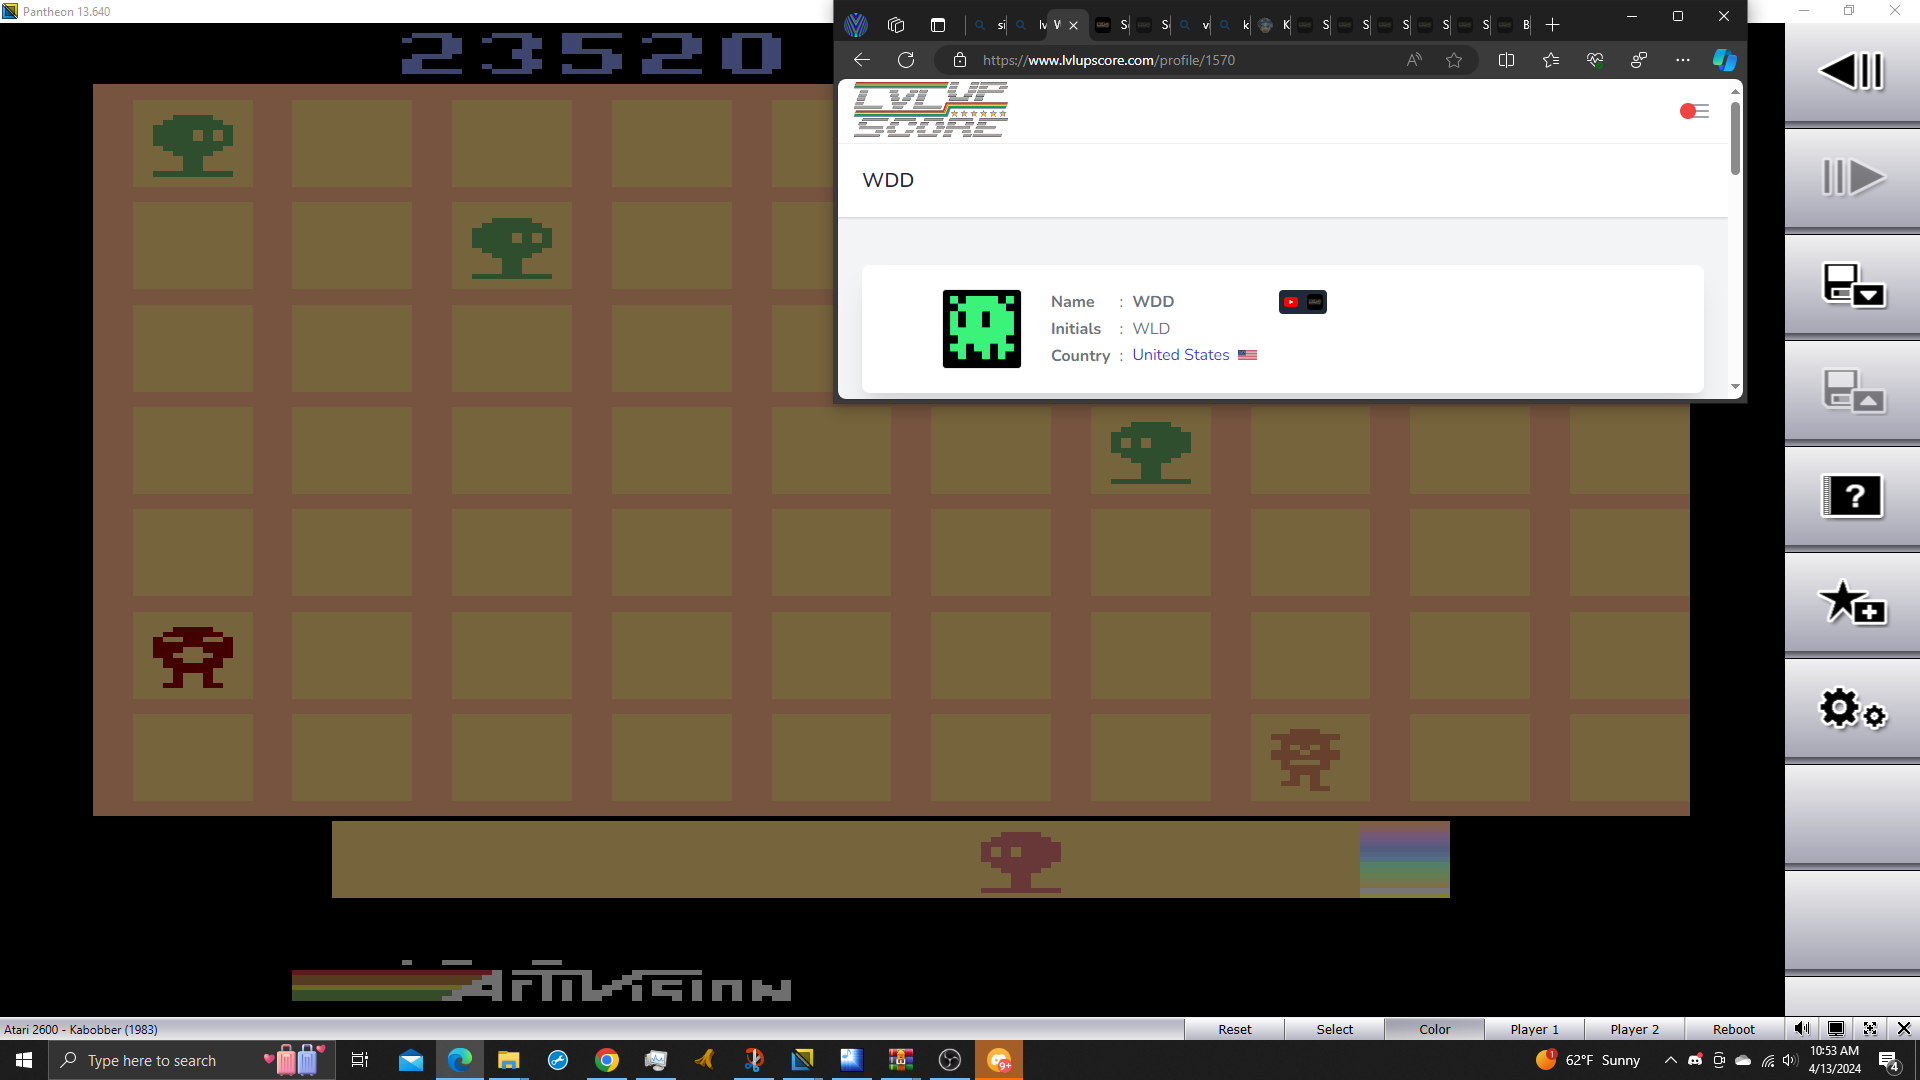Click the green WDD avatar image
Screen dimensions: 1920x1080
[x=982, y=329]
